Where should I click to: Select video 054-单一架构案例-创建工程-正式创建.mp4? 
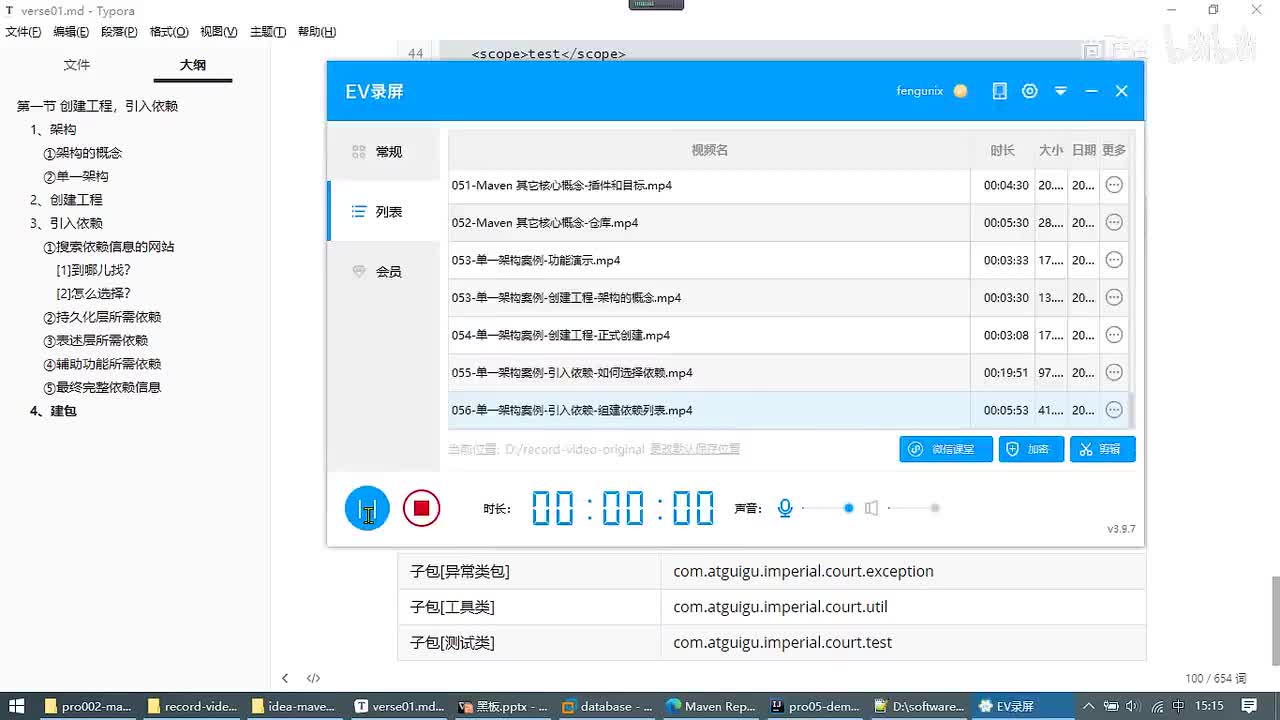click(x=709, y=335)
